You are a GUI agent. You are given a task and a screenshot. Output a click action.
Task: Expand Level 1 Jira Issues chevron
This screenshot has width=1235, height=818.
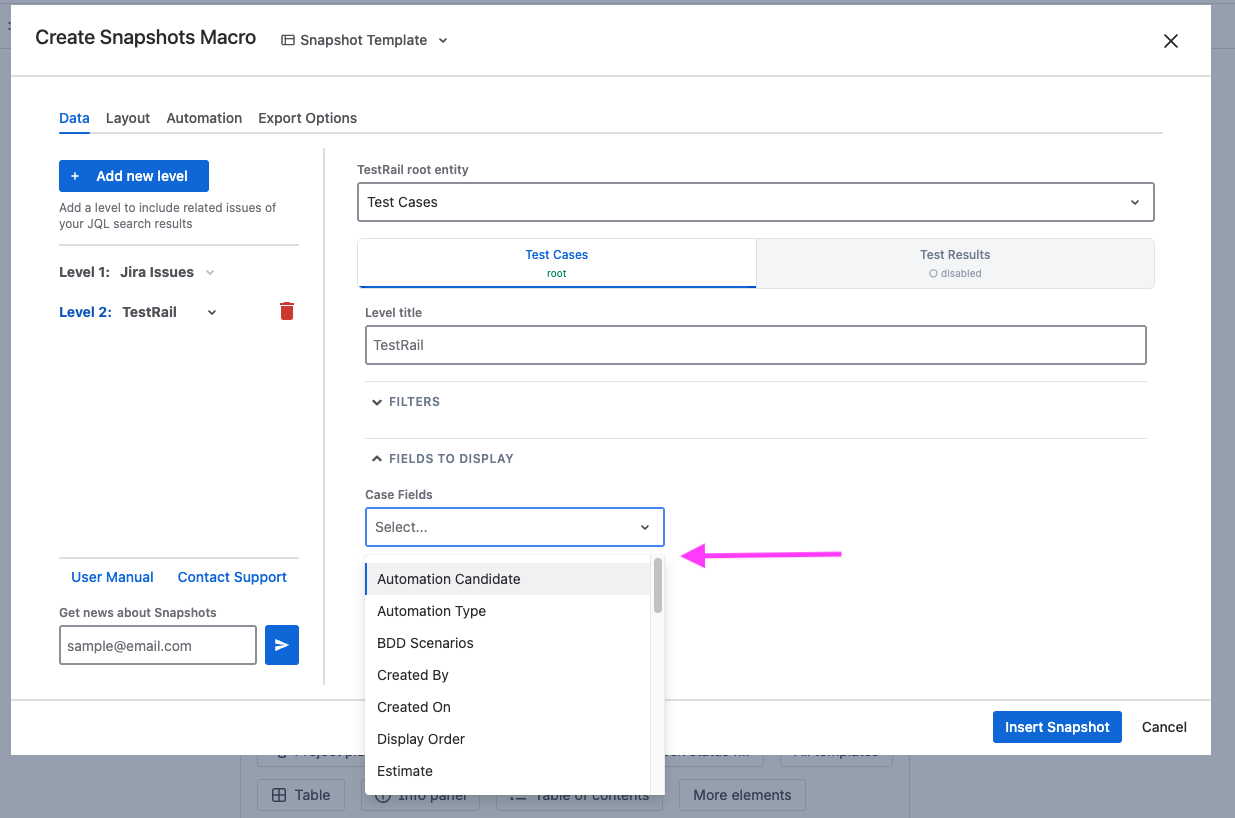tap(210, 272)
